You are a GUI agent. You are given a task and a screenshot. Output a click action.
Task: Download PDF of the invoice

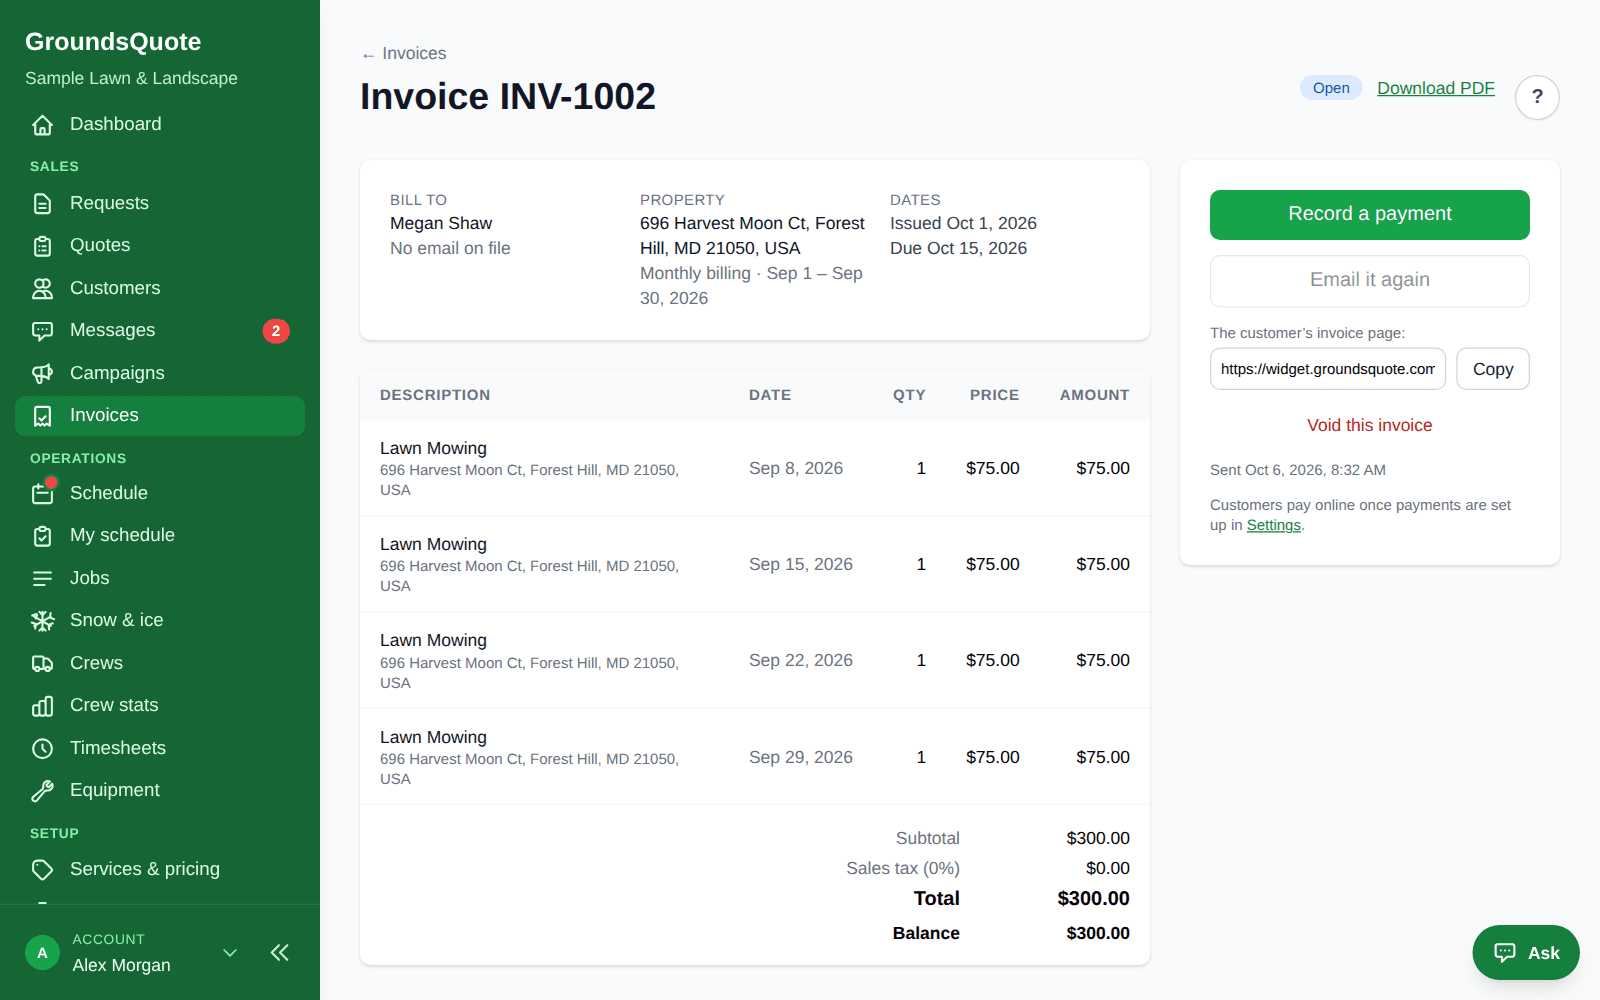pyautogui.click(x=1436, y=88)
